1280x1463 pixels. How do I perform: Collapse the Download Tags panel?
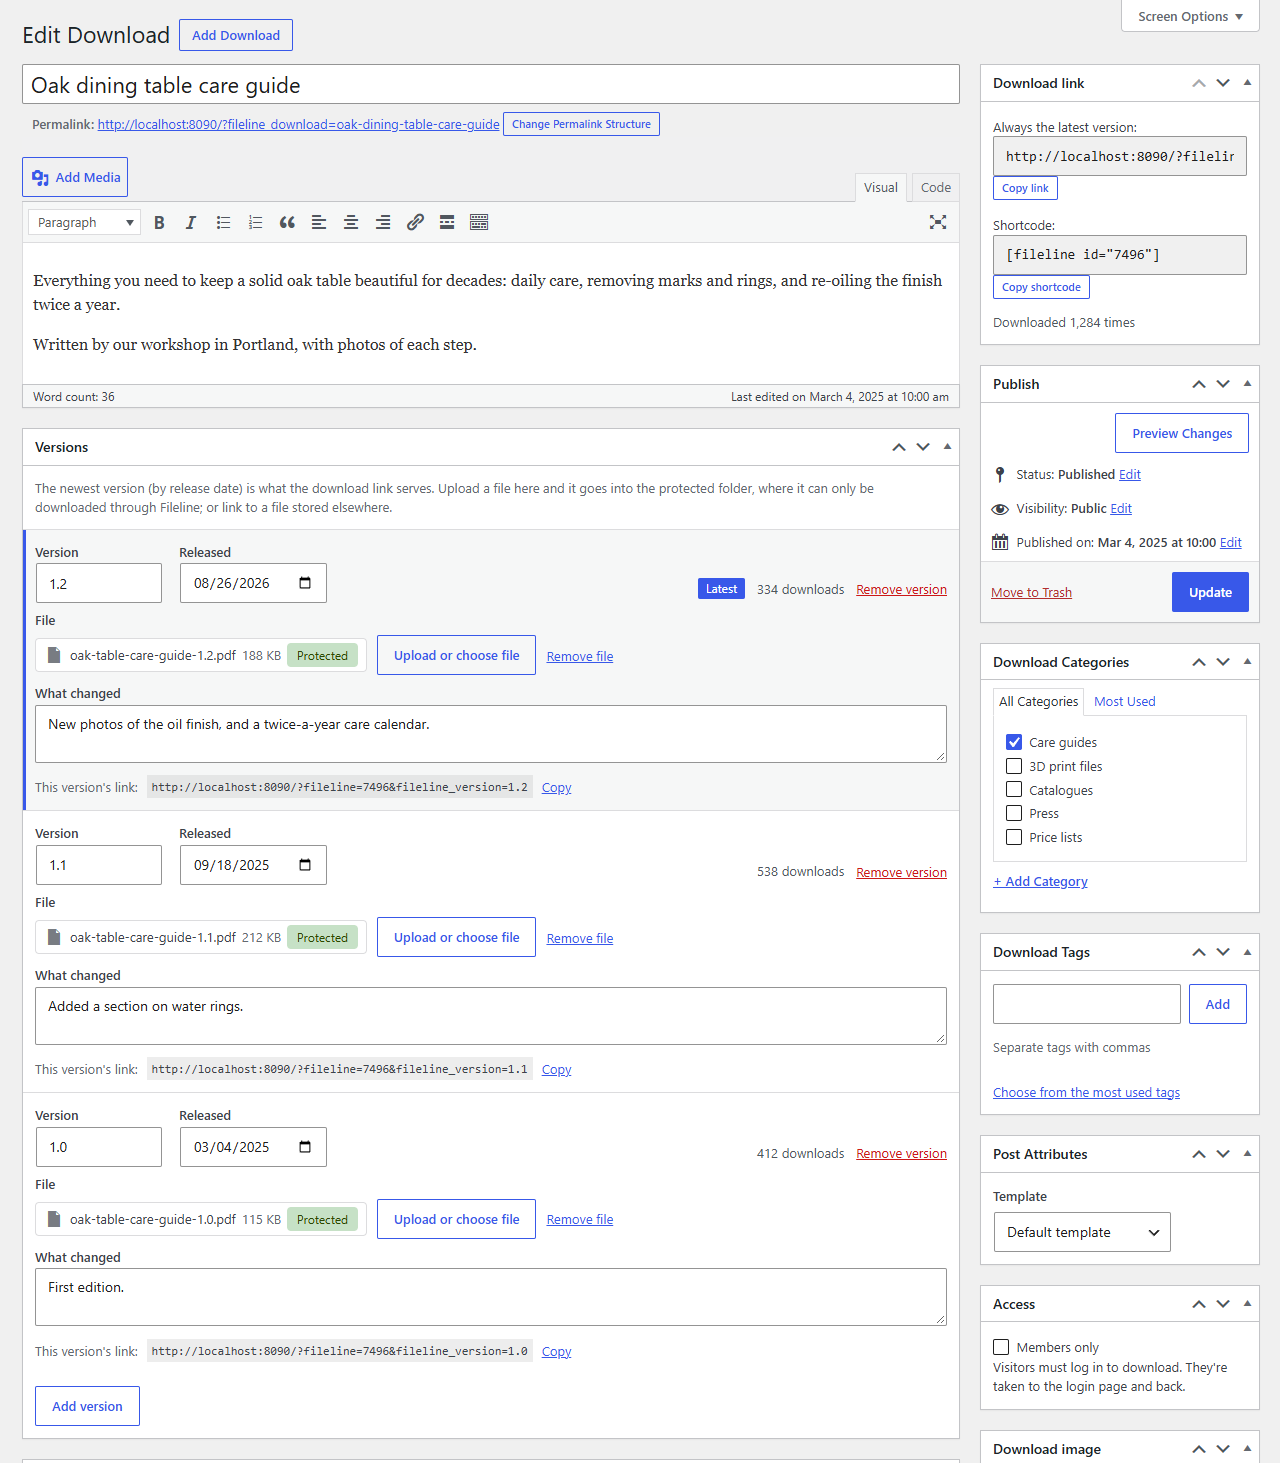pyautogui.click(x=1247, y=952)
